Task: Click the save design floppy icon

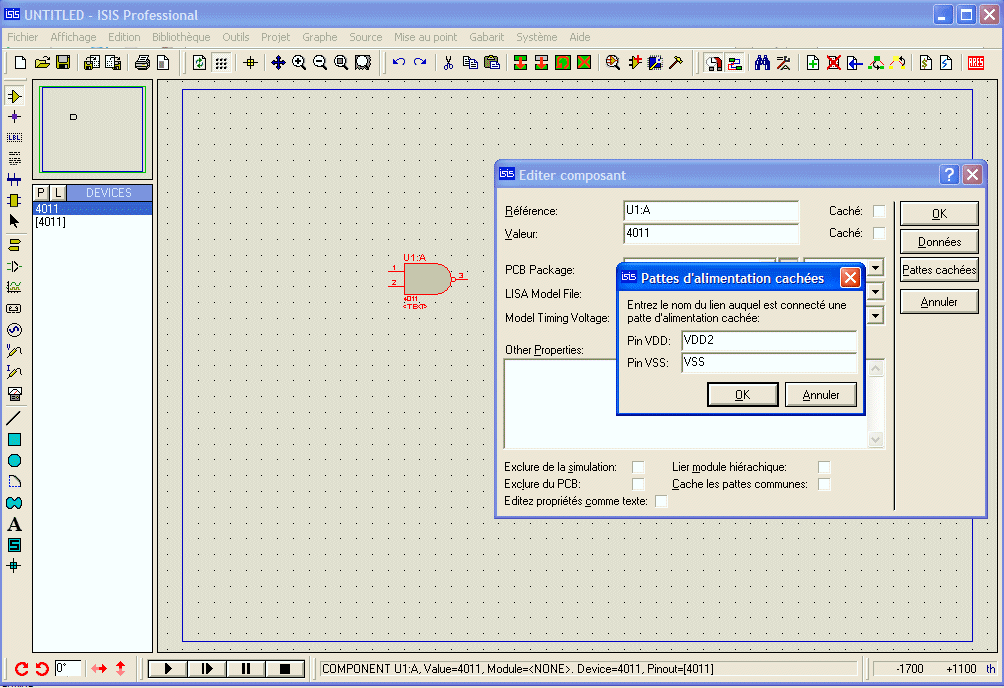Action: click(63, 63)
